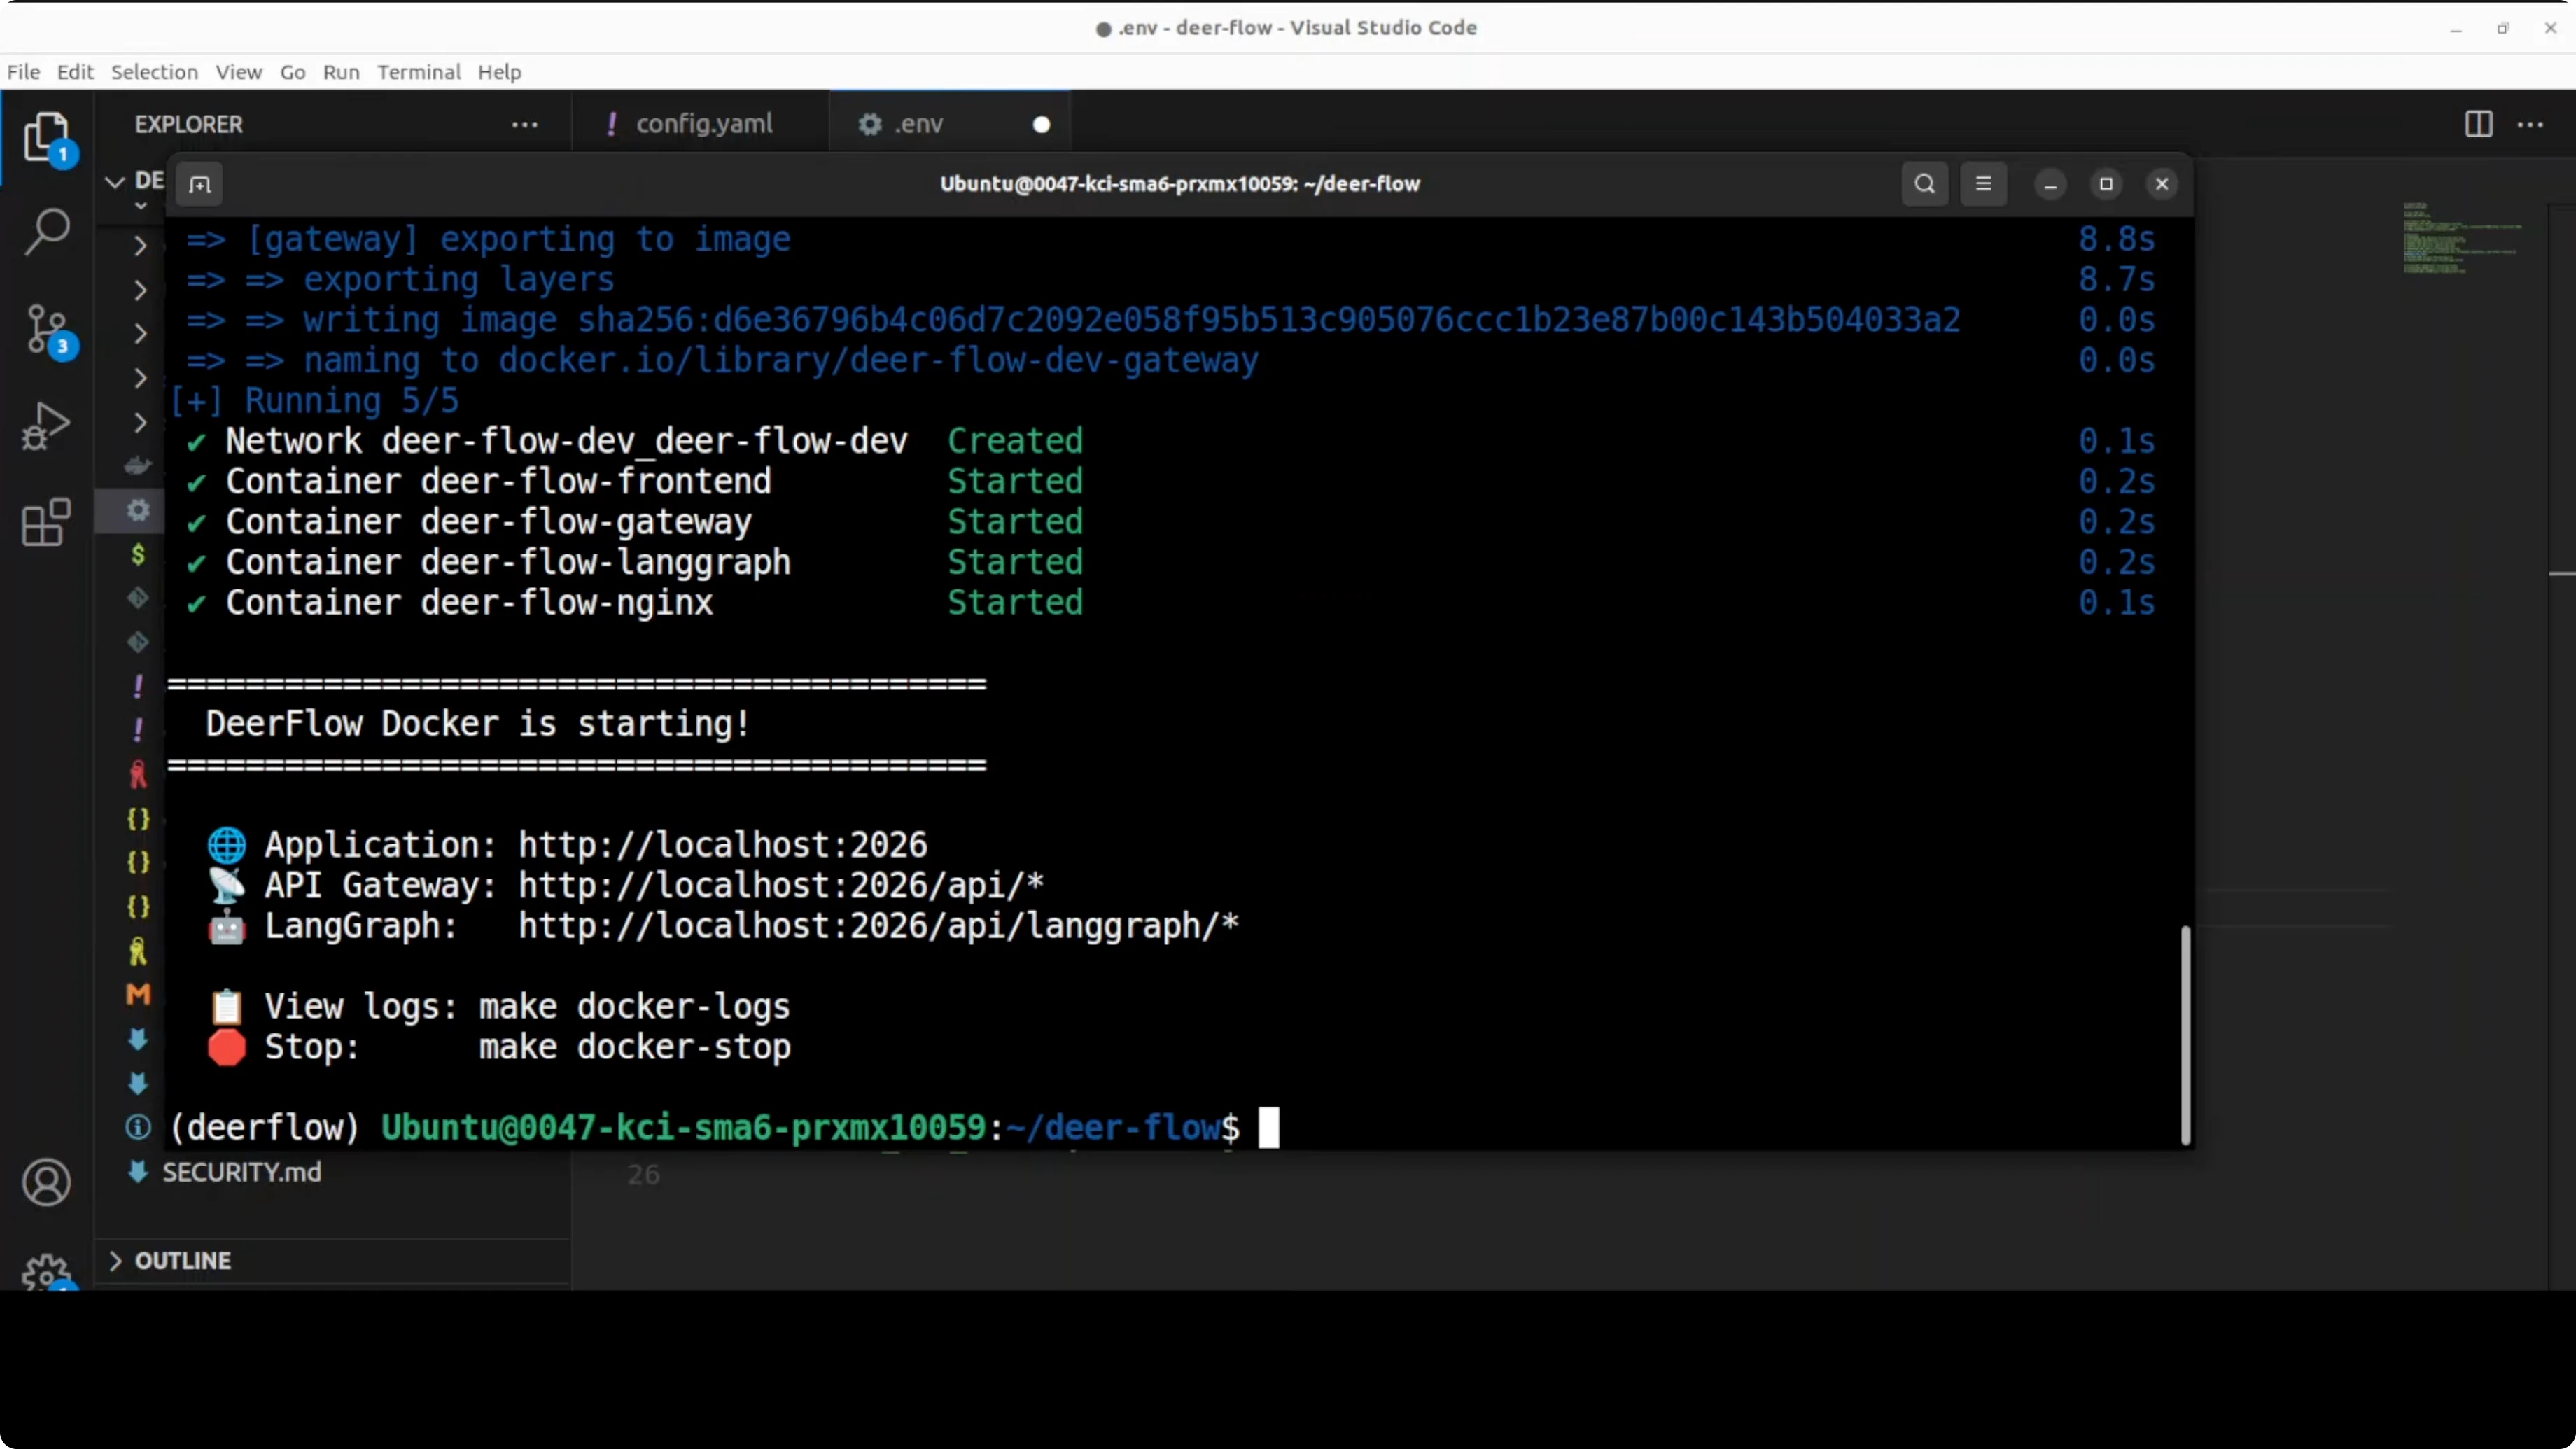Click new terminal tab icon
Viewport: 2576px width, 1449px height.
pos(200,184)
